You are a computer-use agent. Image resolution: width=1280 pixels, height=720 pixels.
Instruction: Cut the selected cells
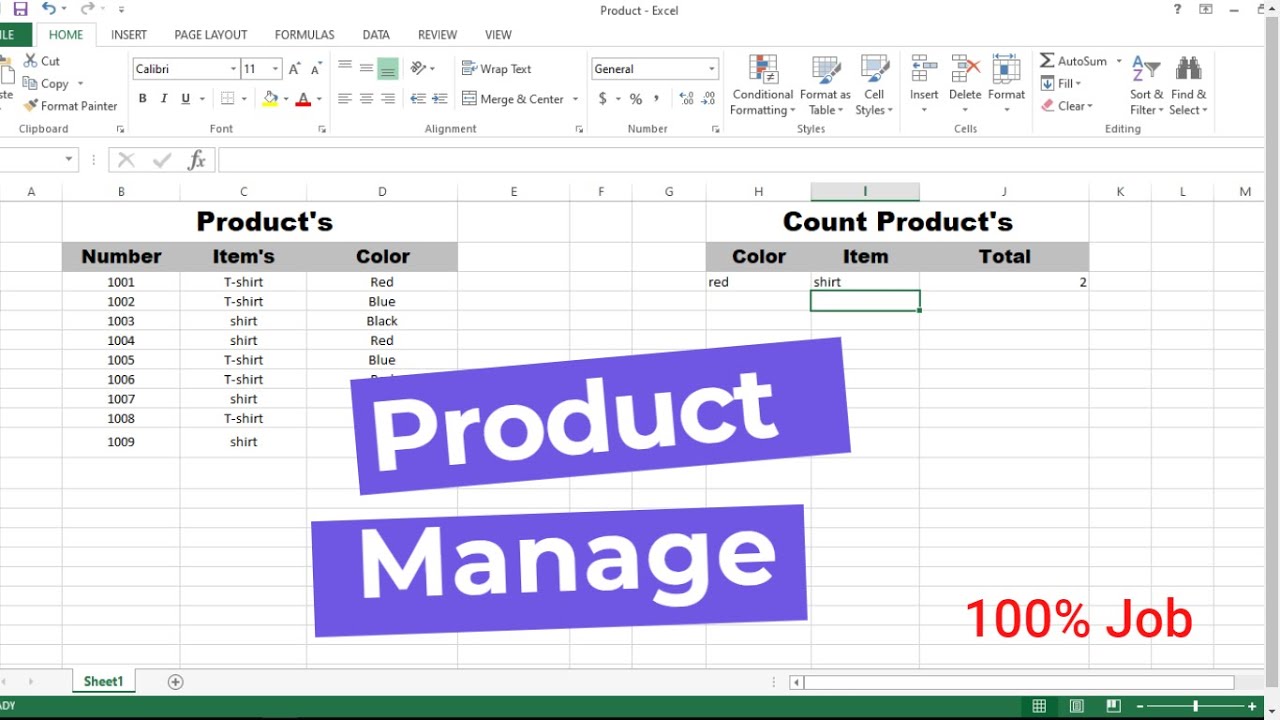point(42,61)
